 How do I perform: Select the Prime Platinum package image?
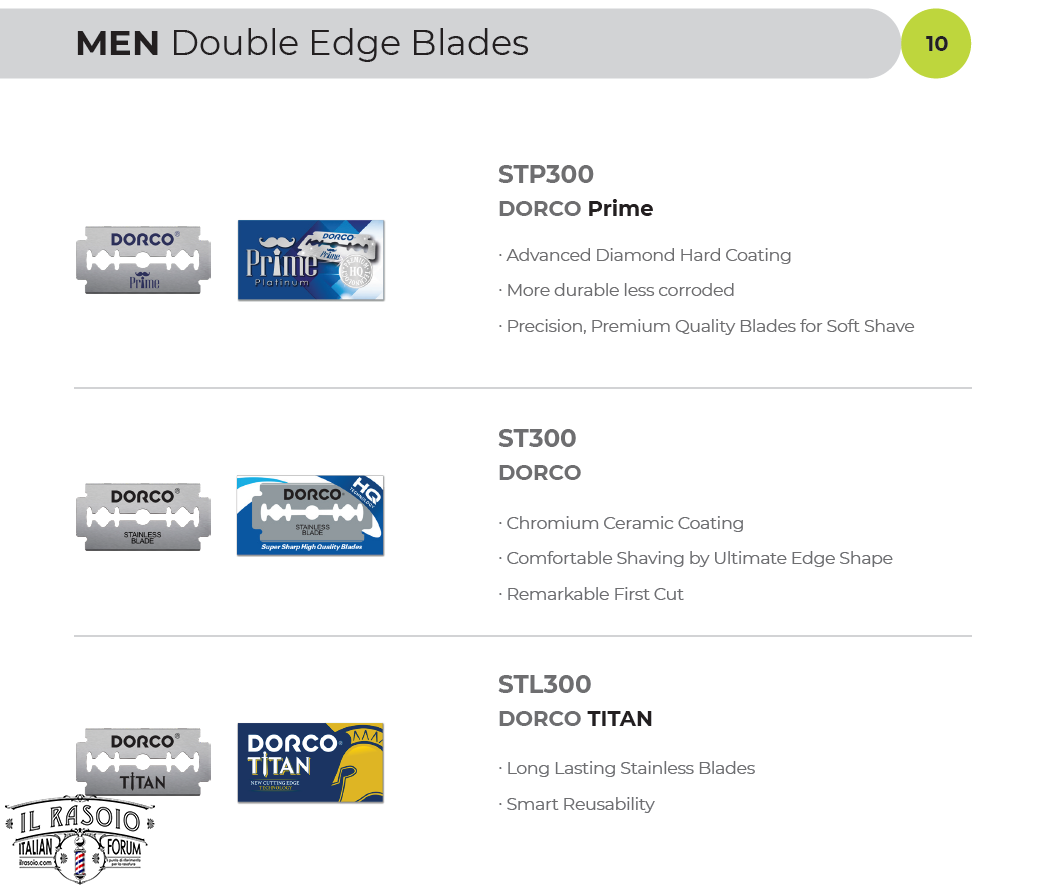[x=311, y=260]
